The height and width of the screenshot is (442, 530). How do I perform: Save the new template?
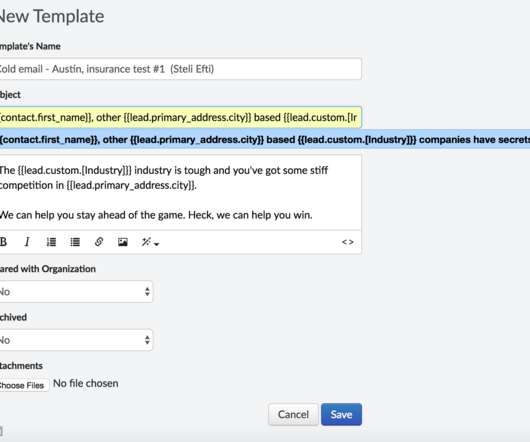tap(341, 414)
